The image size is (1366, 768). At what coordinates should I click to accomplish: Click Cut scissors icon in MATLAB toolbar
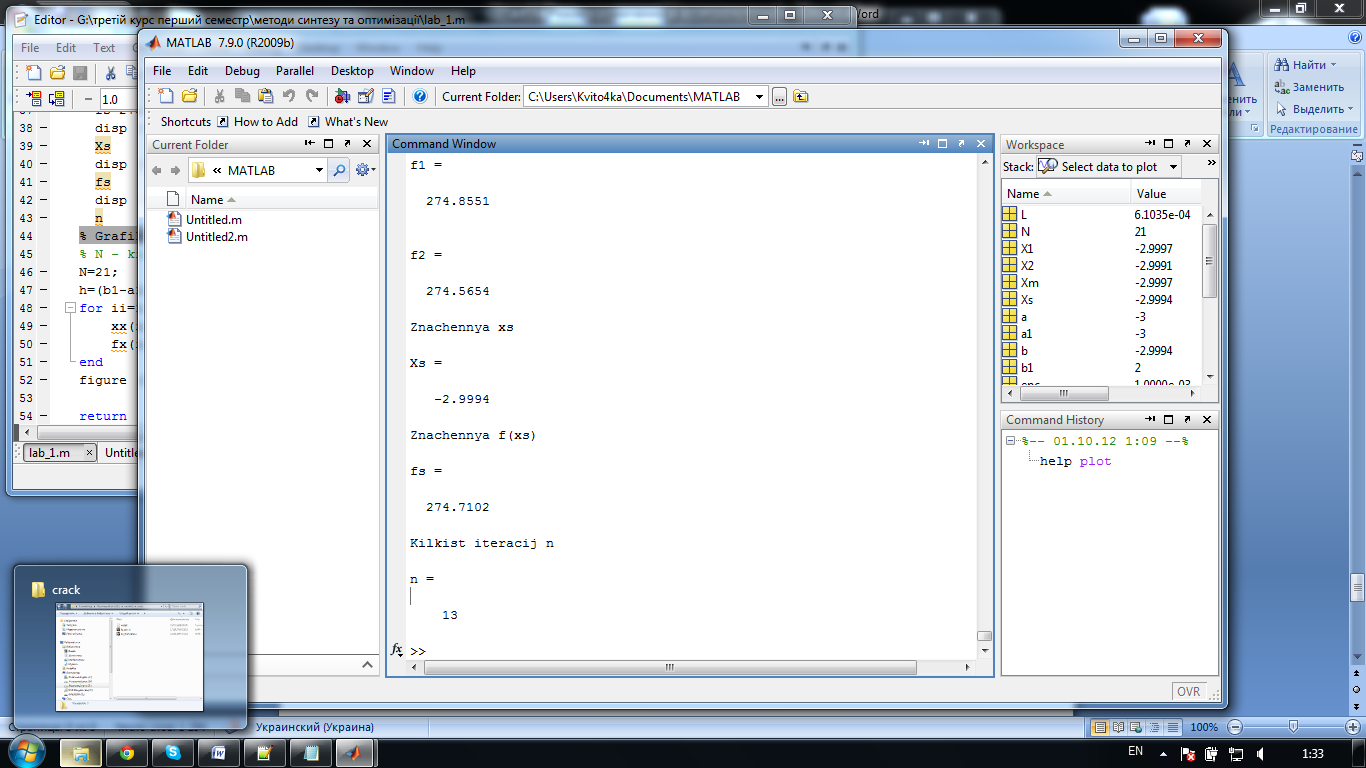[219, 96]
